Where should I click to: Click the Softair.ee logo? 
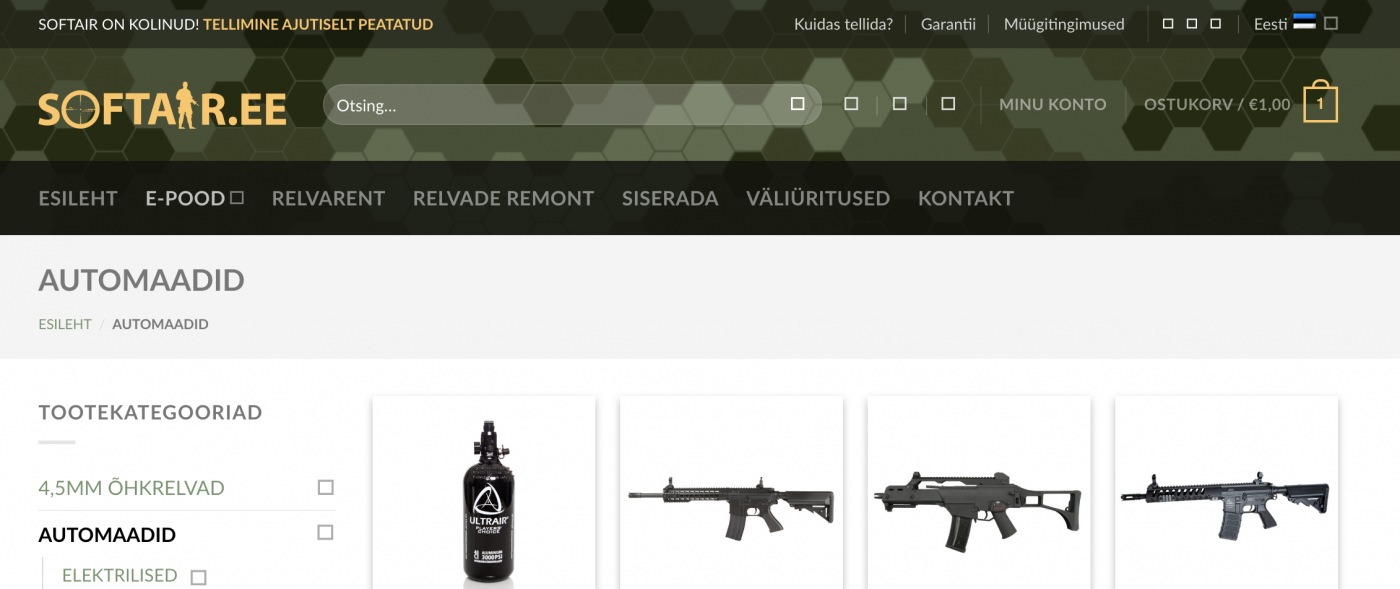pos(163,109)
